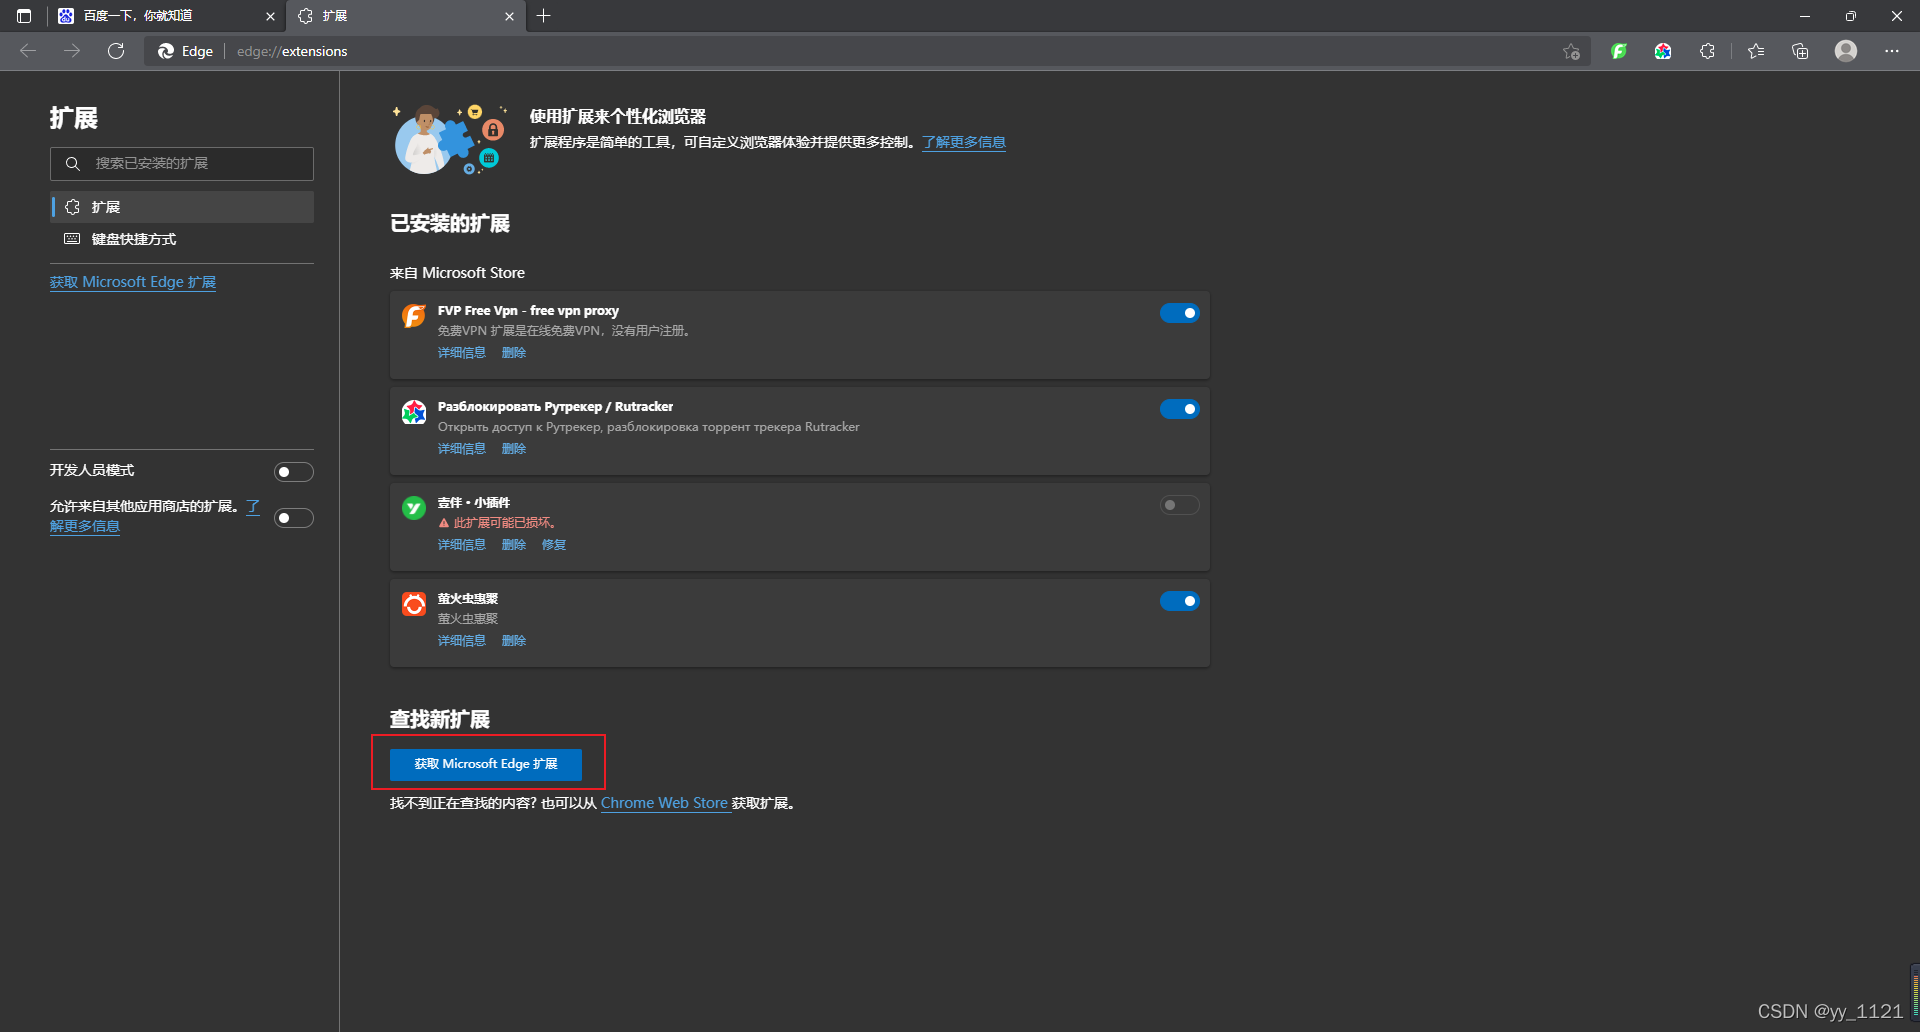Image resolution: width=1920 pixels, height=1032 pixels.
Task: Click the search installed extensions field
Action: pos(182,163)
